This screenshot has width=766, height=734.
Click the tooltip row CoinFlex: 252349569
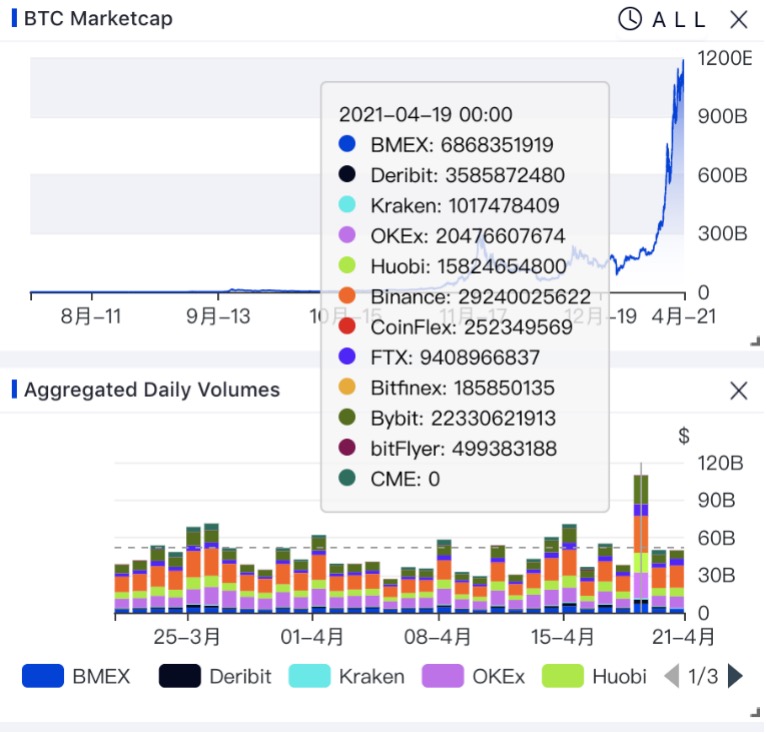tap(455, 327)
